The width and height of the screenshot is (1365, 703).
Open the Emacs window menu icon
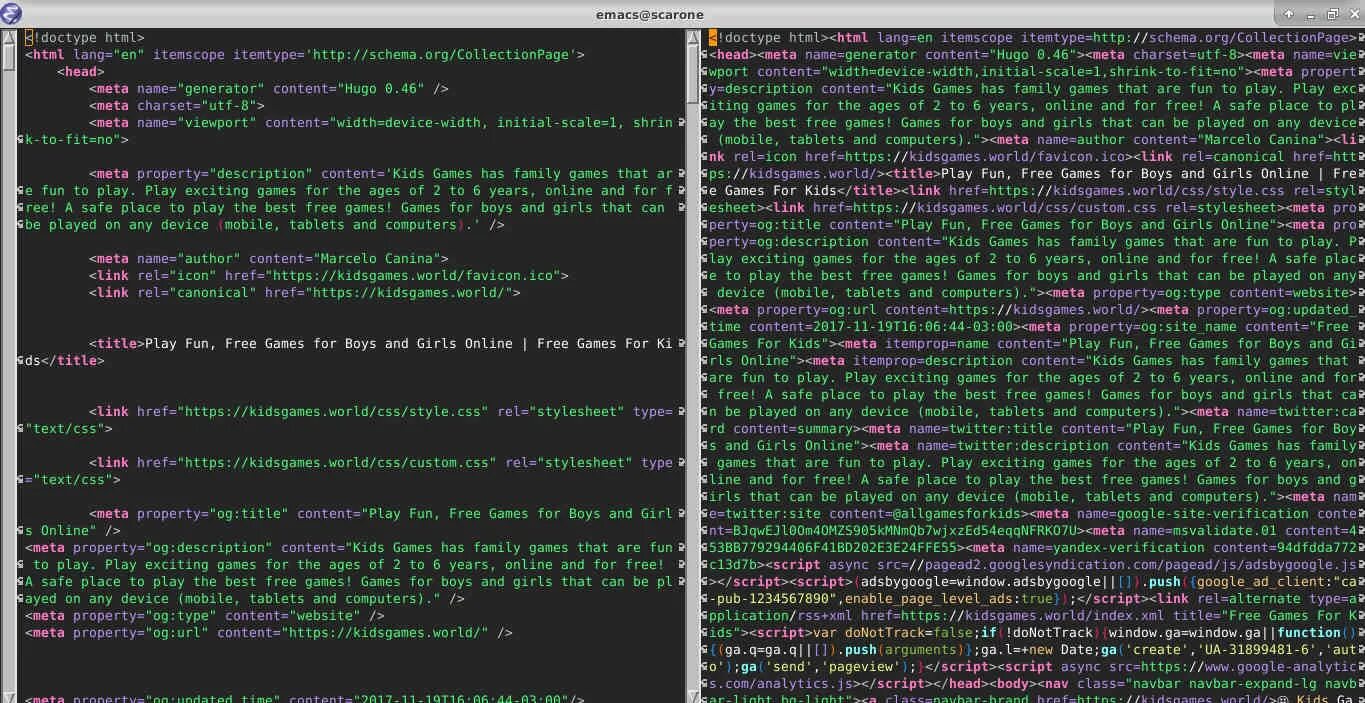[x=12, y=13]
